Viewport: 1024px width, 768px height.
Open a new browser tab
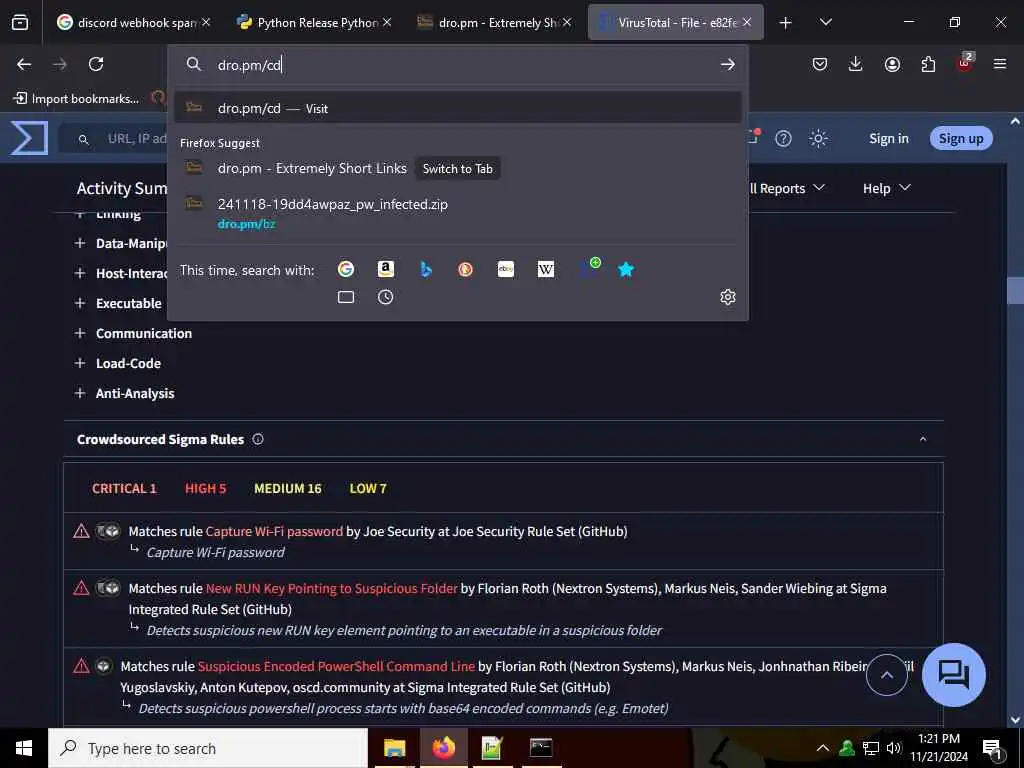click(785, 22)
